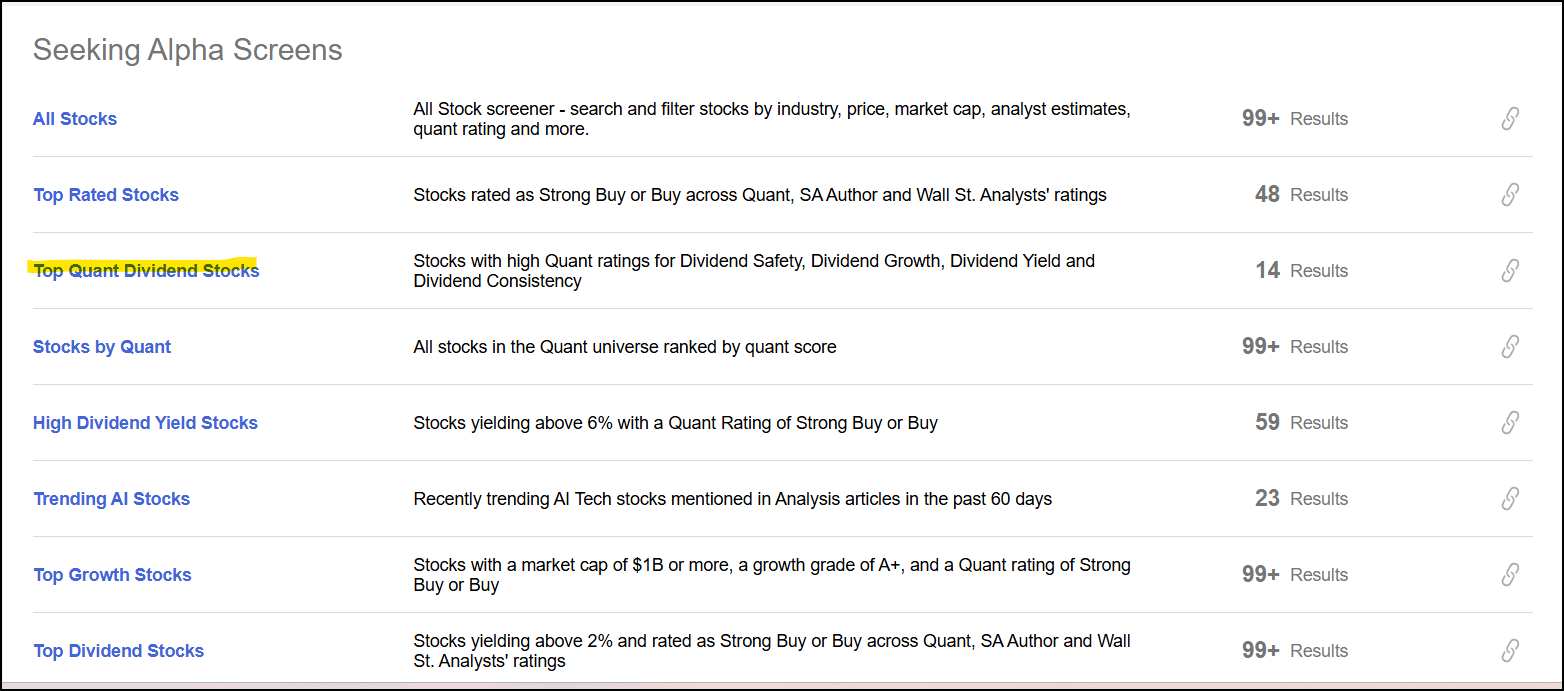Copy link for Top Quant Dividend Stocks
The width and height of the screenshot is (1564, 691).
(1510, 271)
